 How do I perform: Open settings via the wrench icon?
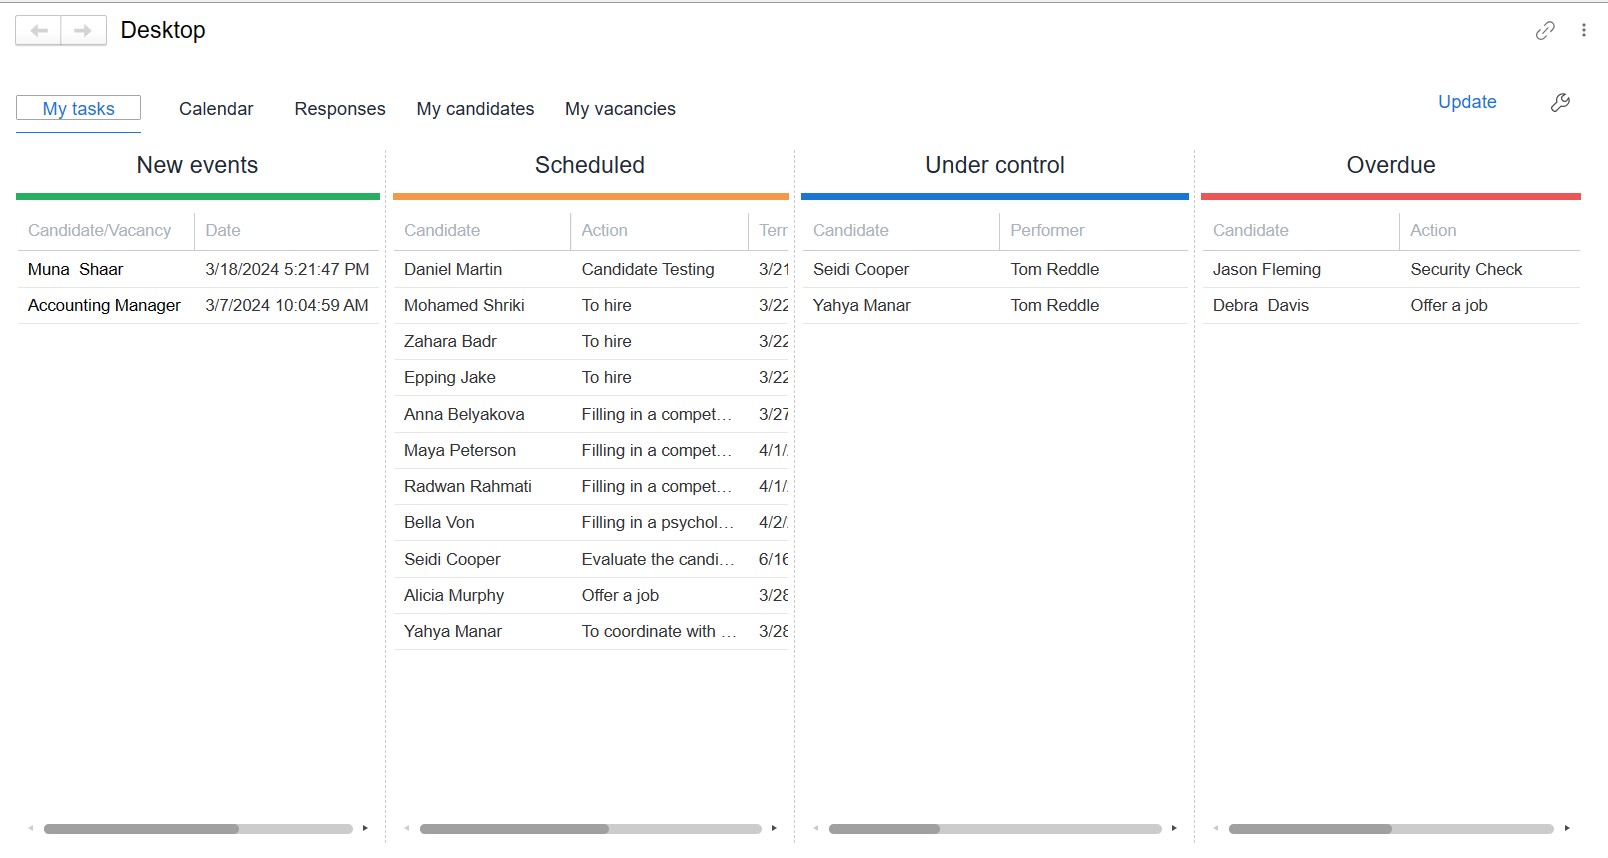click(1560, 102)
